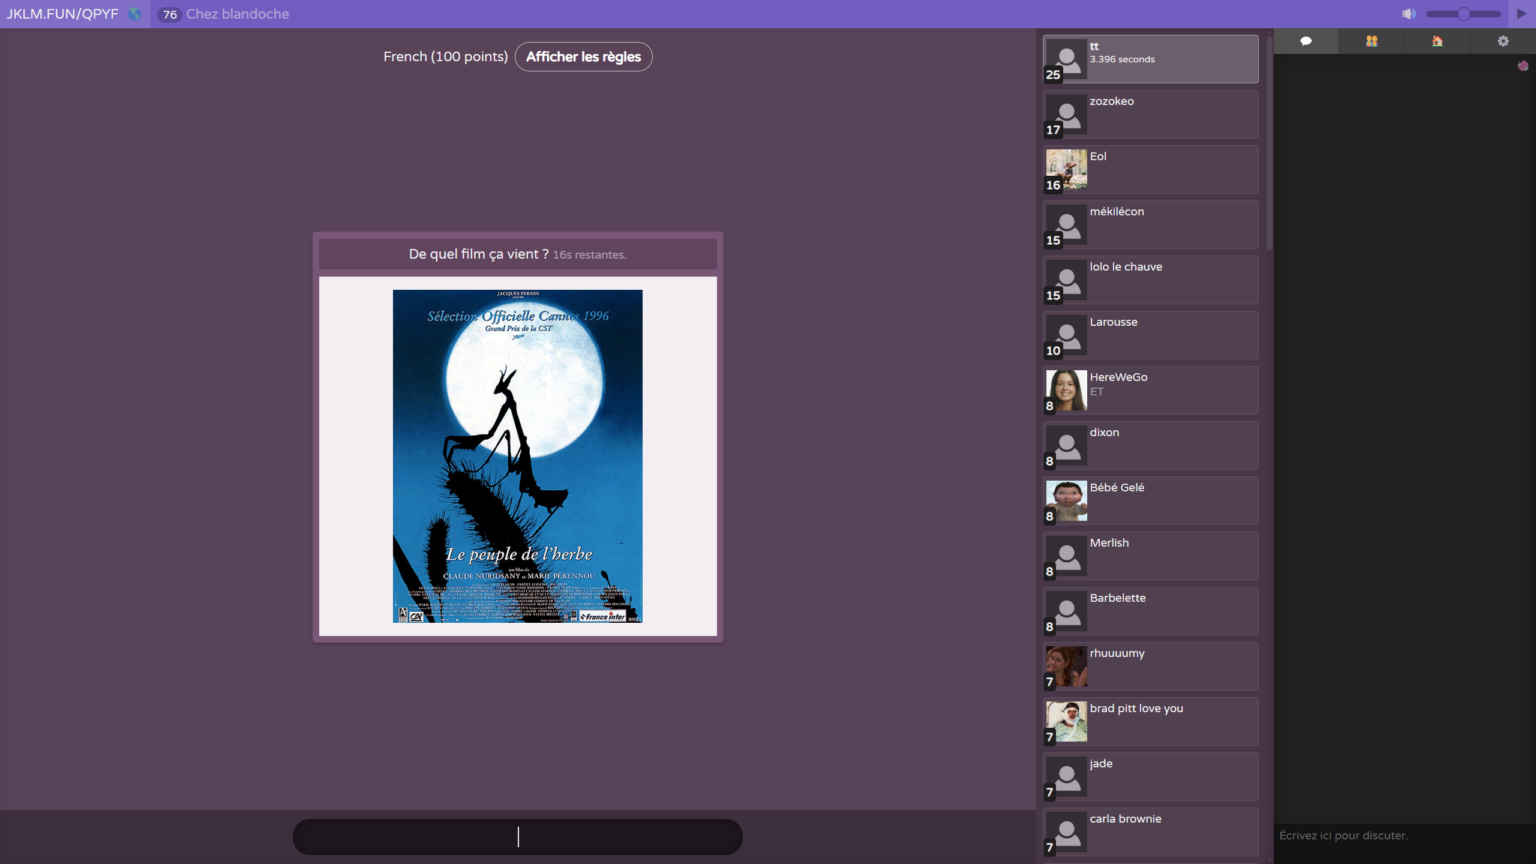Open the chat tab
1536x864 pixels.
1305,41
